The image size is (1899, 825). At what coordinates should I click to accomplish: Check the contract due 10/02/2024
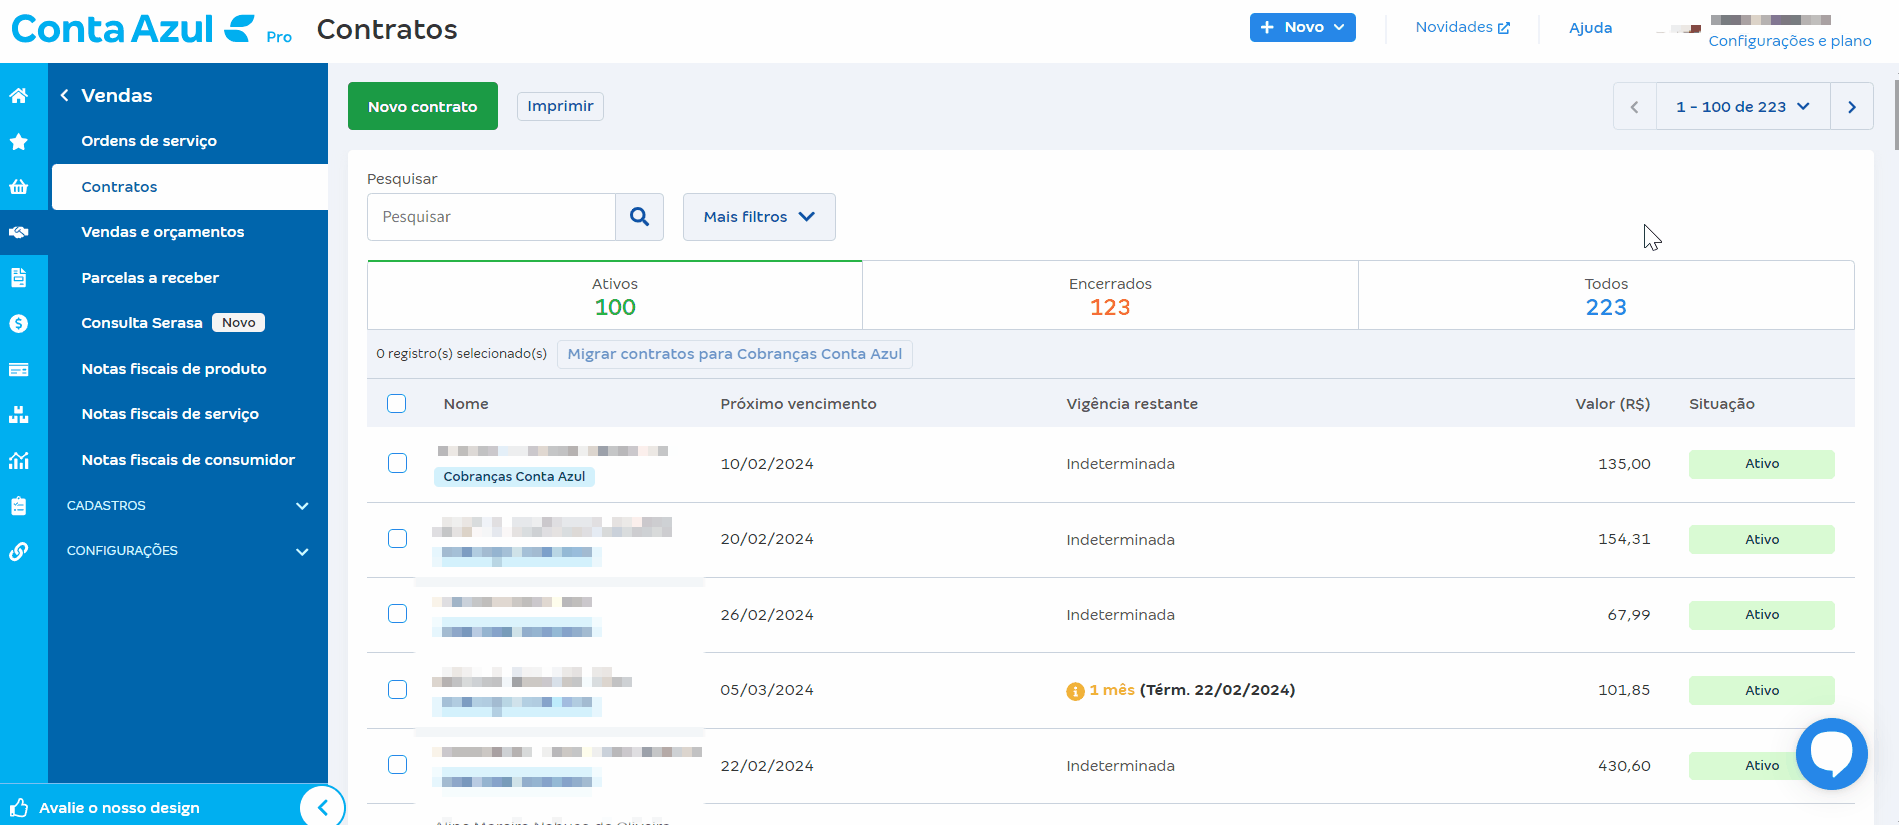tap(397, 463)
